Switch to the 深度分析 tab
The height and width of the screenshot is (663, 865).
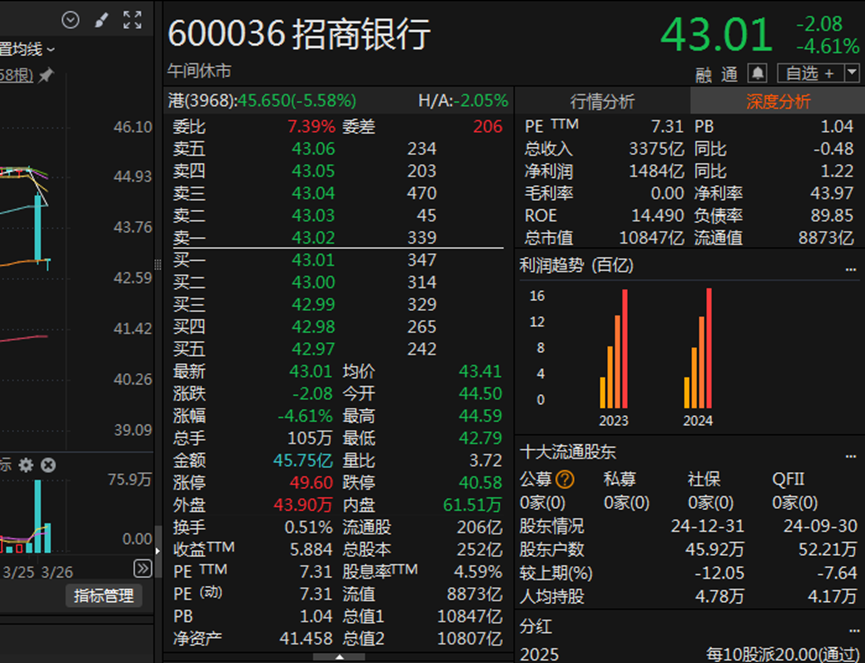[x=778, y=101]
